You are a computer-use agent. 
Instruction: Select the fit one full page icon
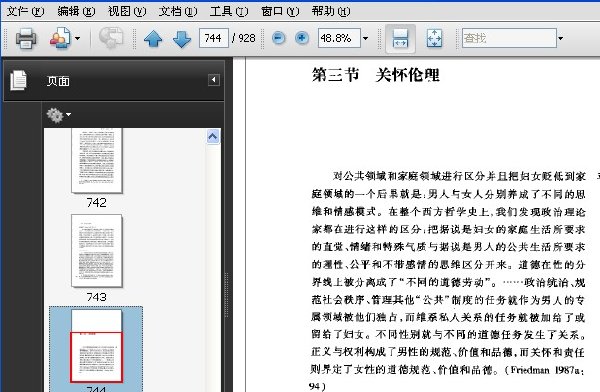coord(434,38)
